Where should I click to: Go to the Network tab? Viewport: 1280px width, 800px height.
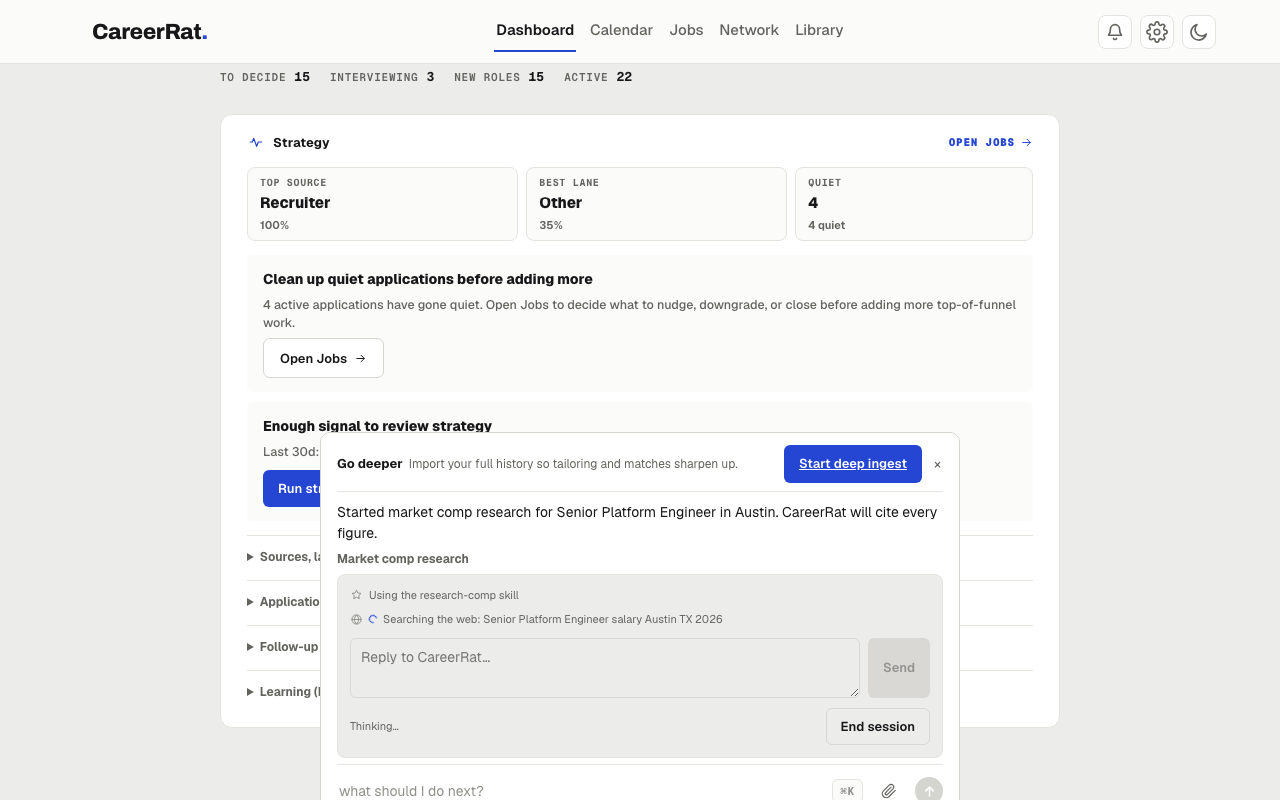[x=749, y=30]
